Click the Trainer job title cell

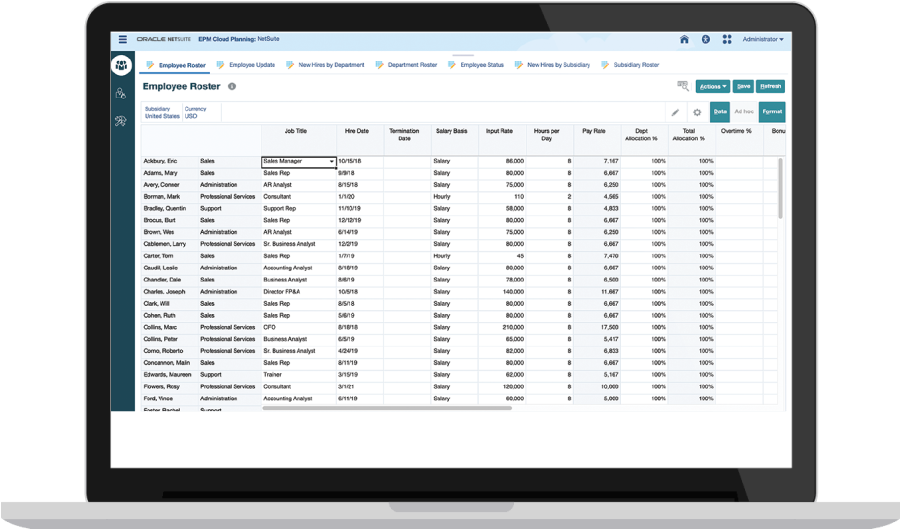point(298,375)
